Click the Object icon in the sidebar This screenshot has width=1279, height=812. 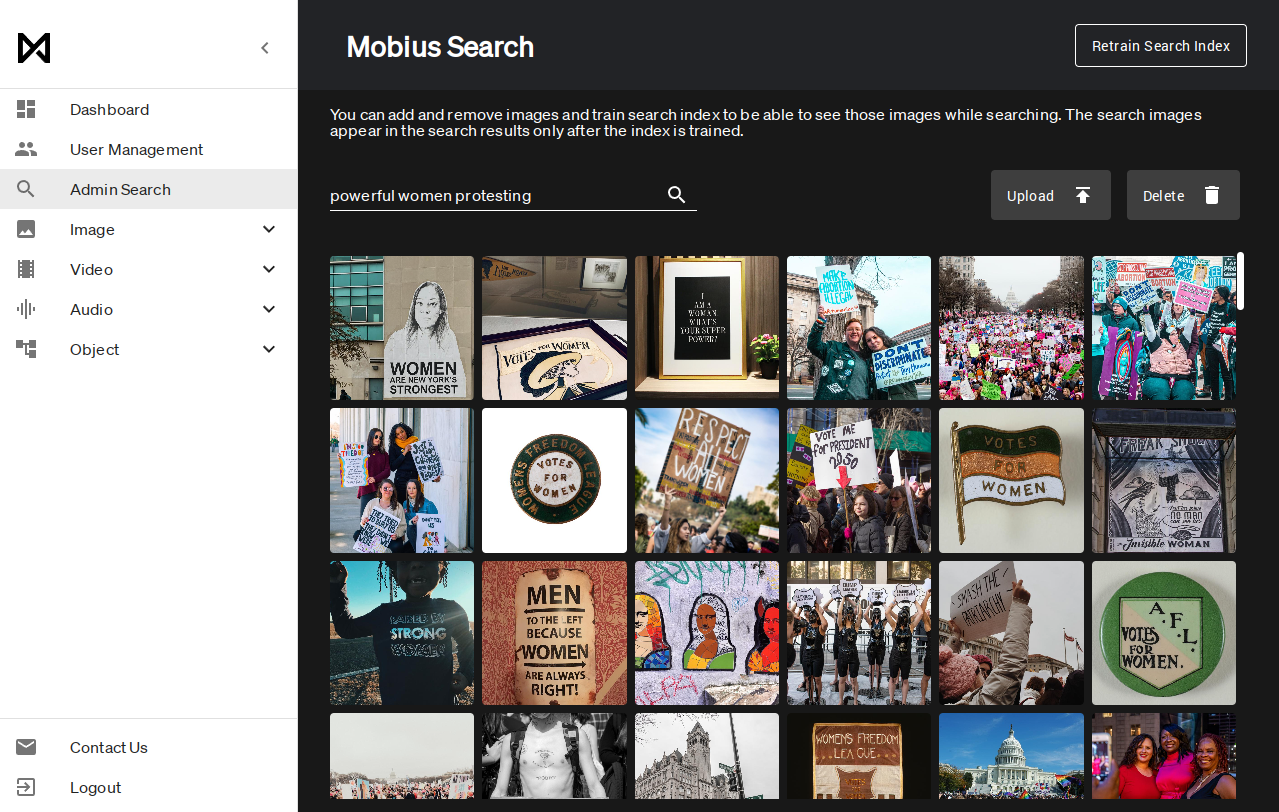coord(26,349)
